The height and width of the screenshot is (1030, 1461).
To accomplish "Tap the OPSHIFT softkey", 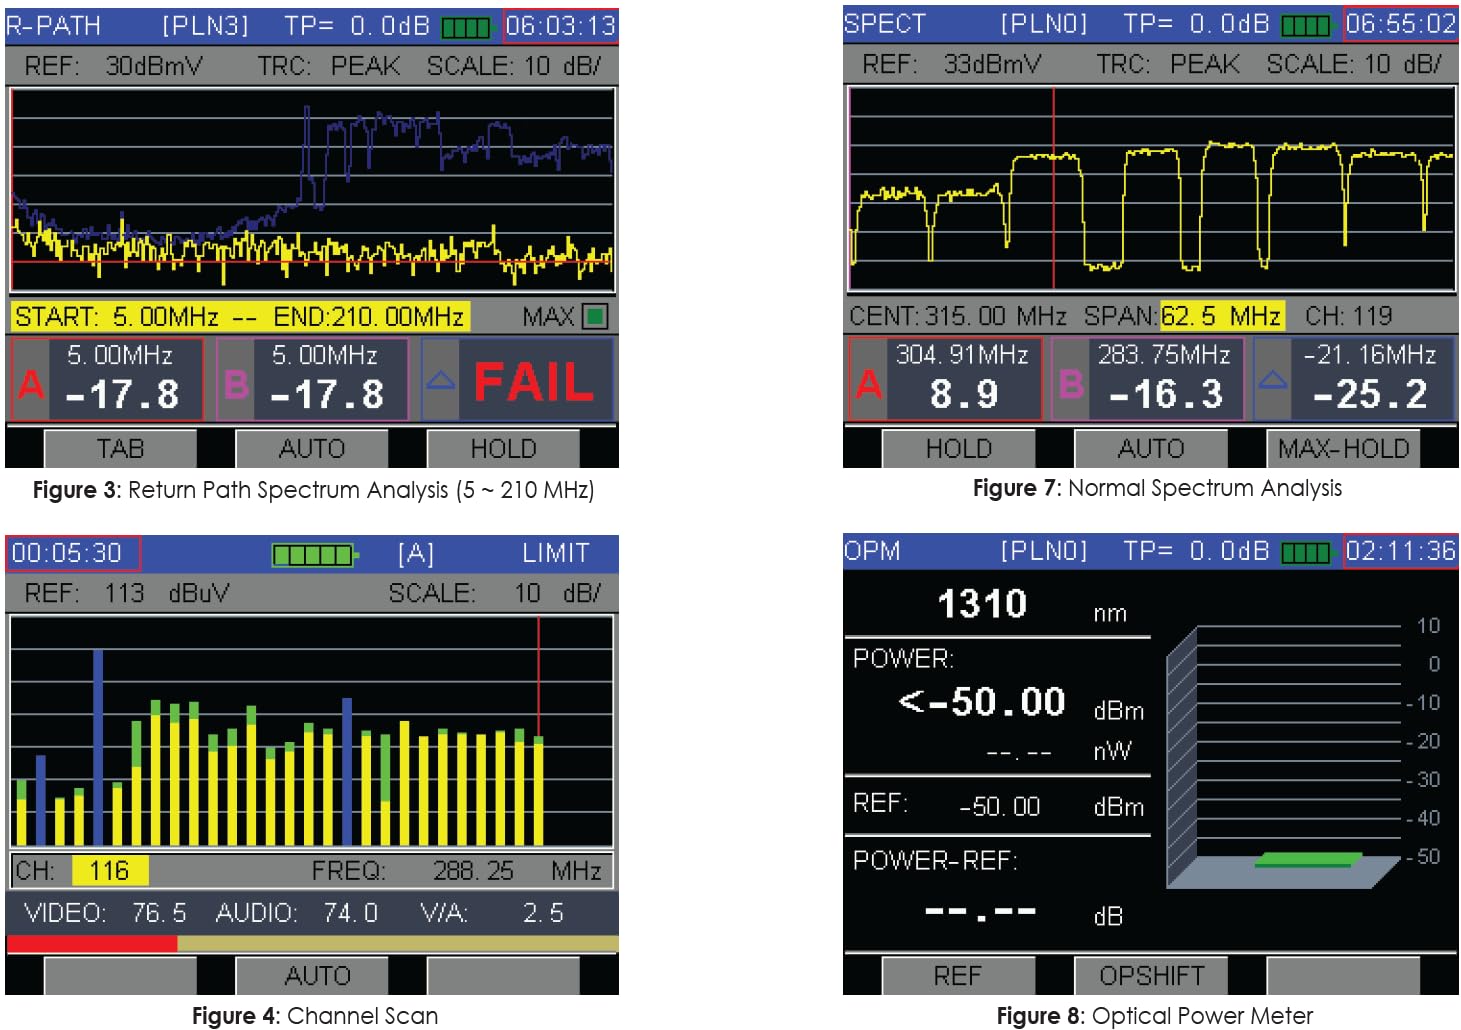I will [x=1151, y=975].
